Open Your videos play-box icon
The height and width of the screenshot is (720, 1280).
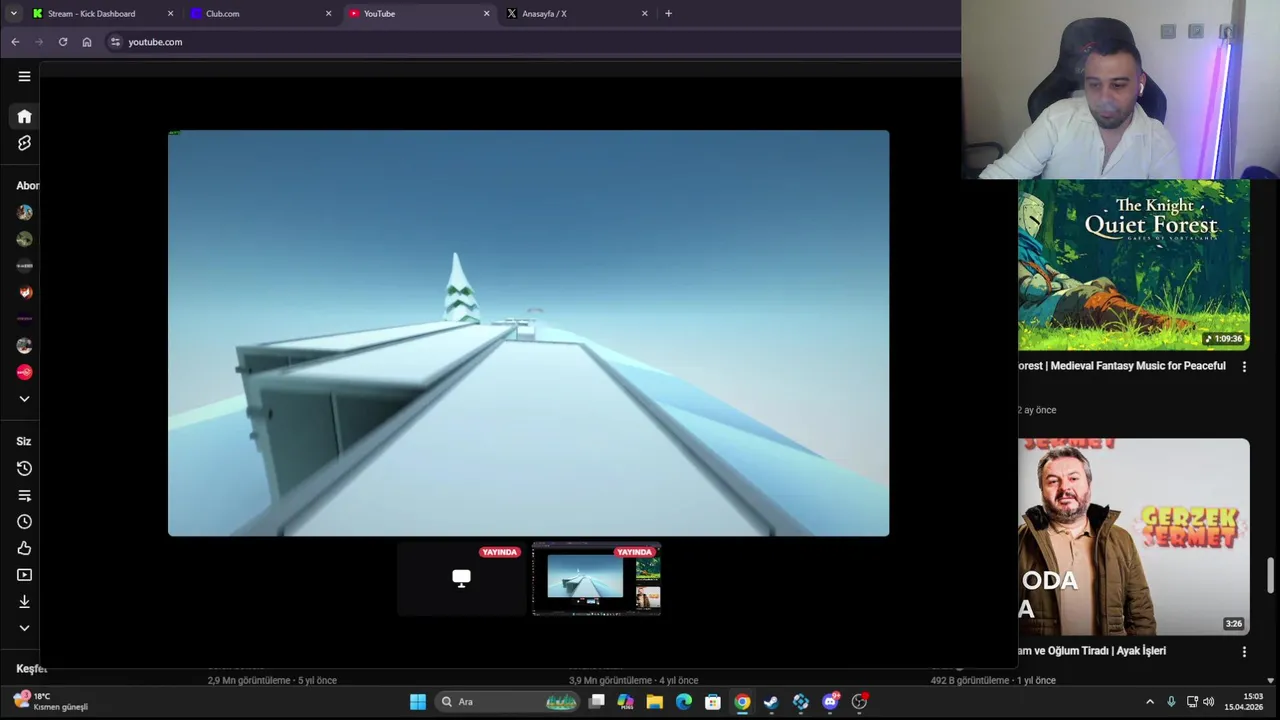(24, 575)
